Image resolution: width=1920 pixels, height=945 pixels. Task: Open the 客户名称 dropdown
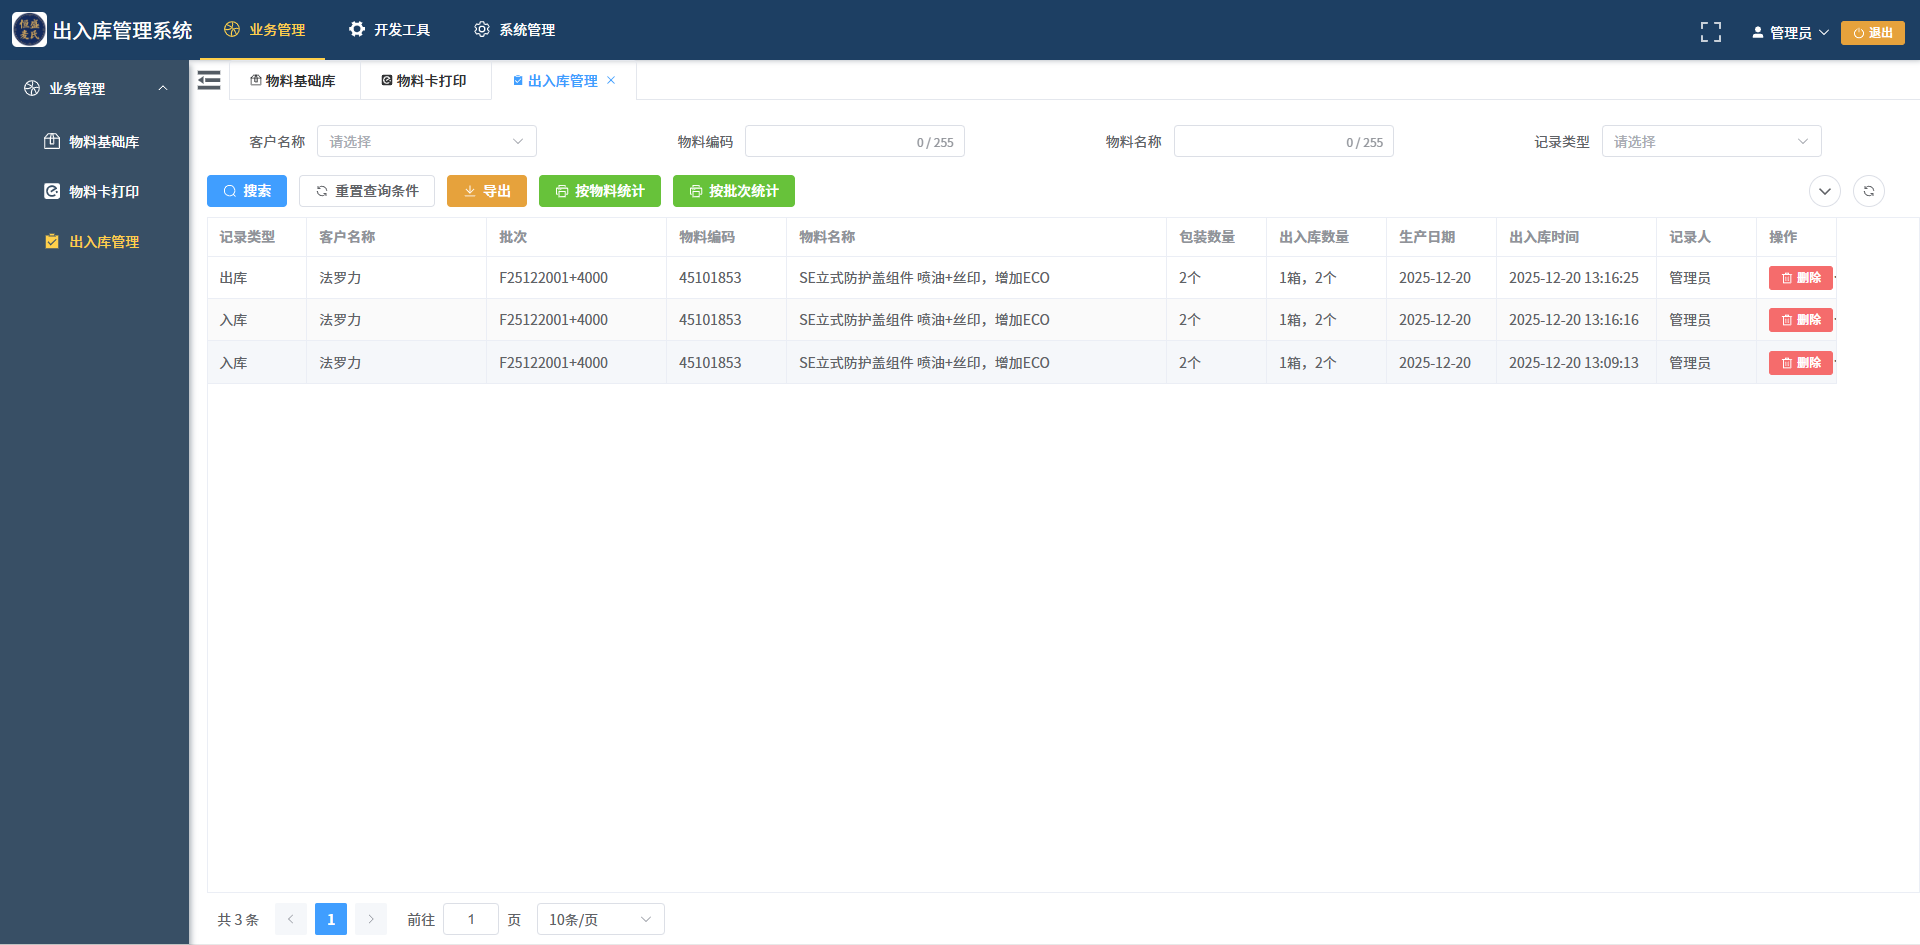(426, 142)
